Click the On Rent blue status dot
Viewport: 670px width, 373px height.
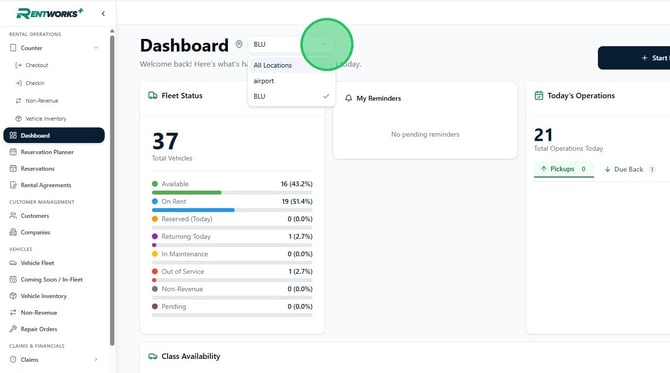(155, 201)
